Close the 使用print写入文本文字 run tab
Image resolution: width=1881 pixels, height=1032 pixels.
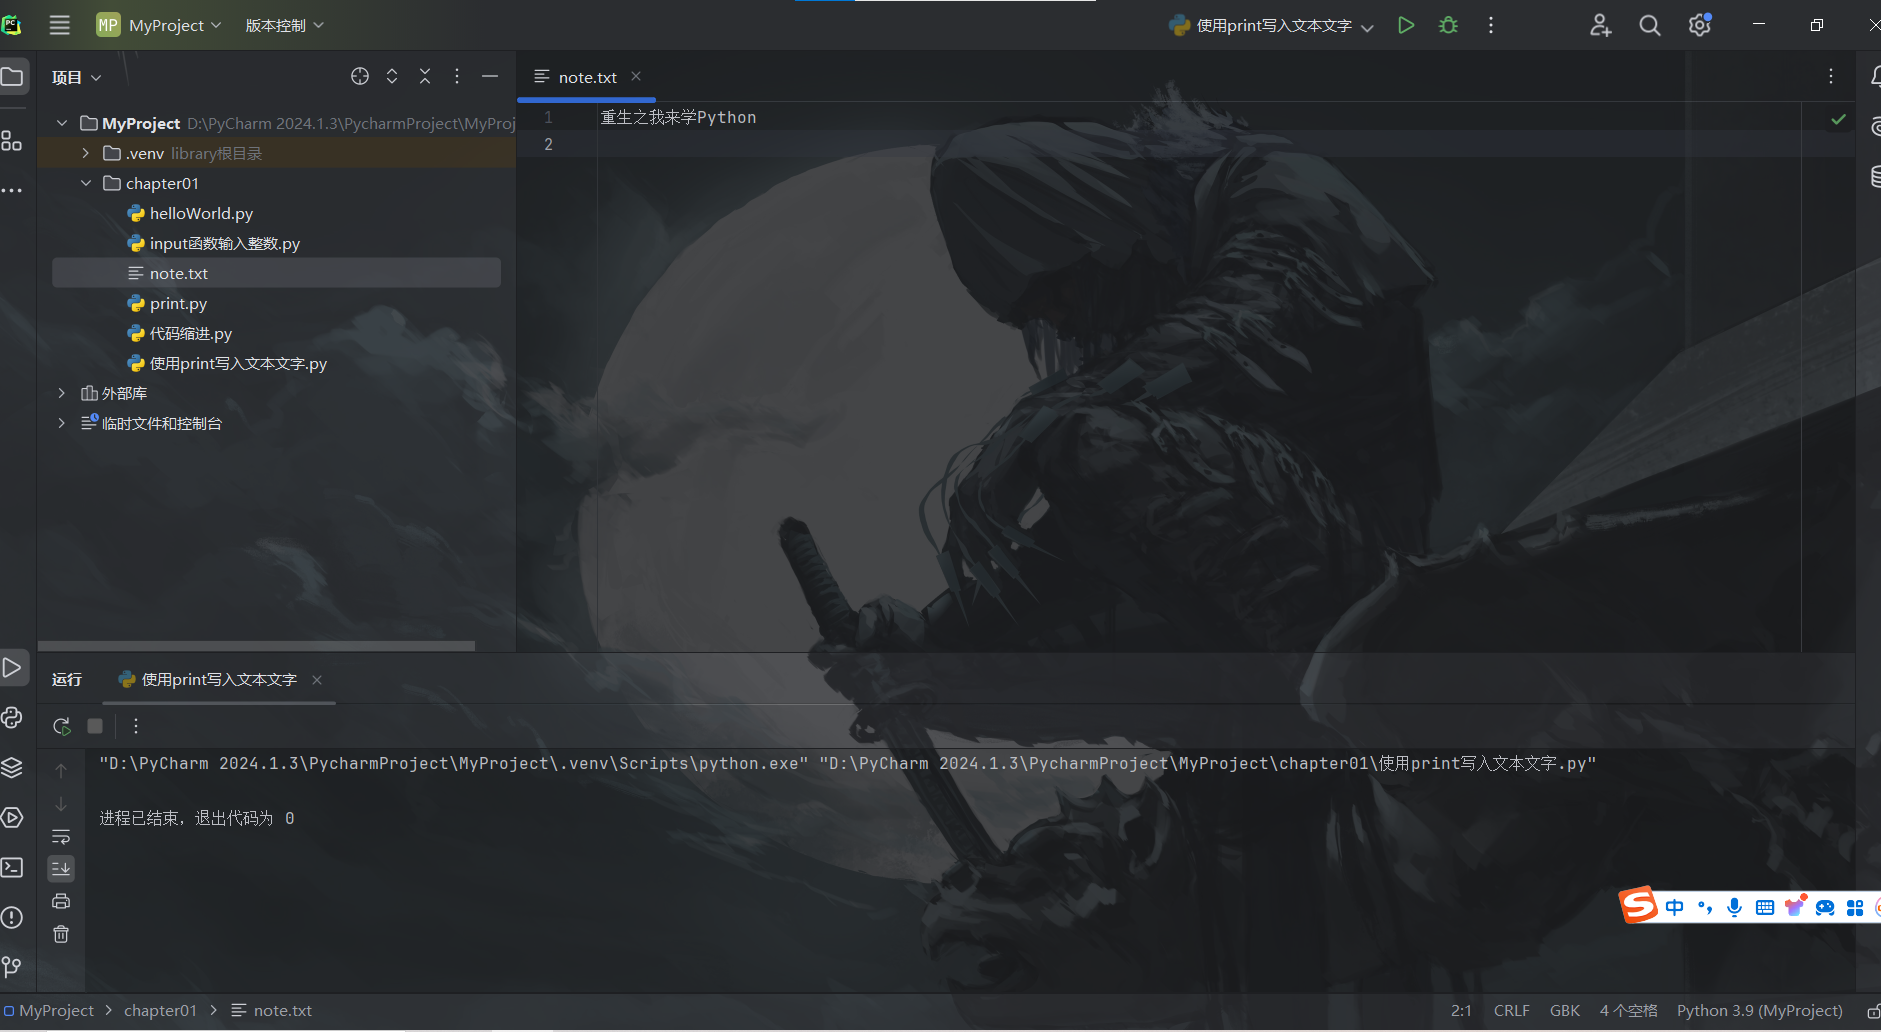(x=317, y=680)
